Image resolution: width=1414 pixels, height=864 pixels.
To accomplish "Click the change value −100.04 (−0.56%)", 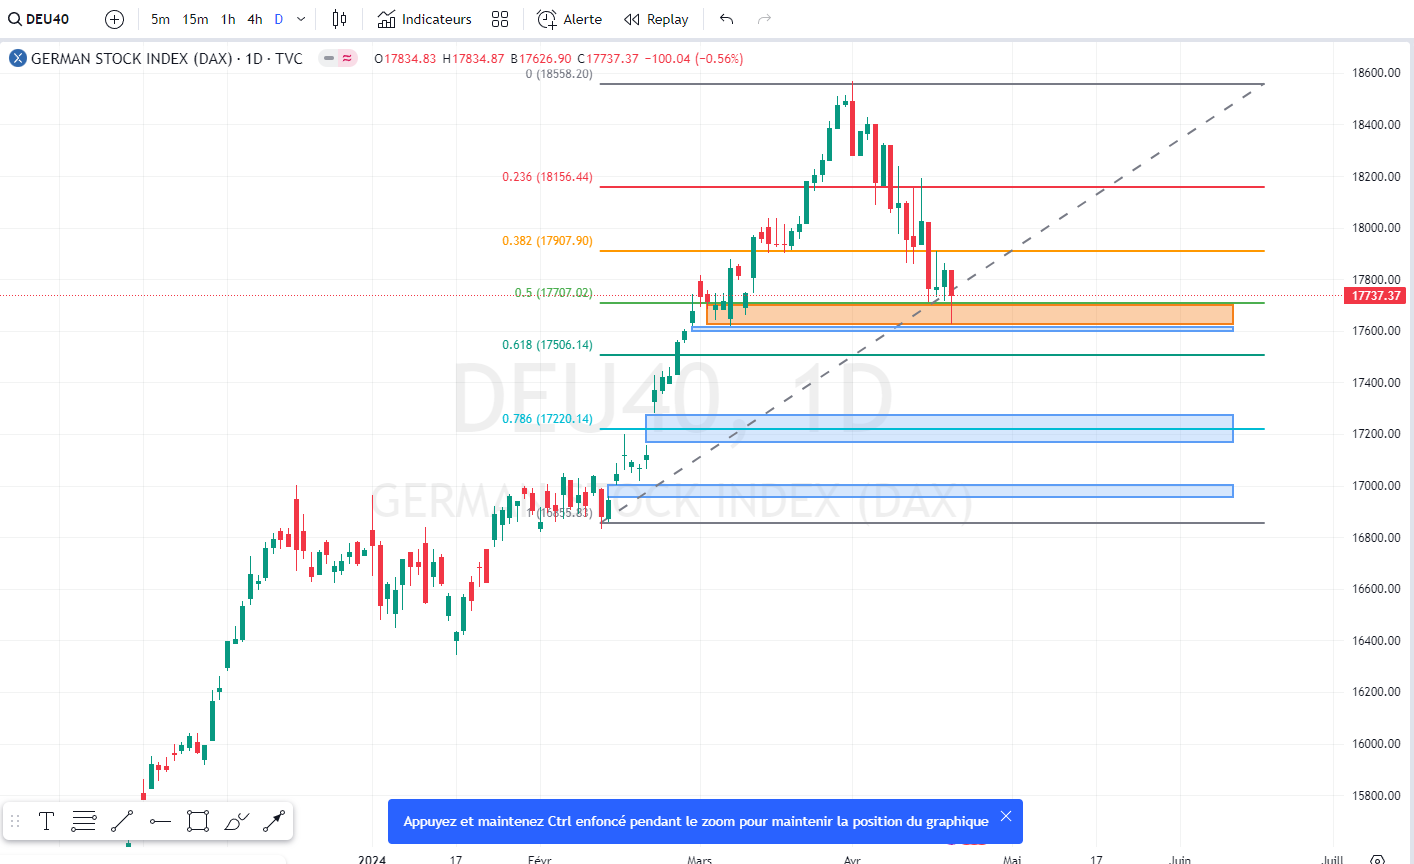I will click(x=694, y=59).
